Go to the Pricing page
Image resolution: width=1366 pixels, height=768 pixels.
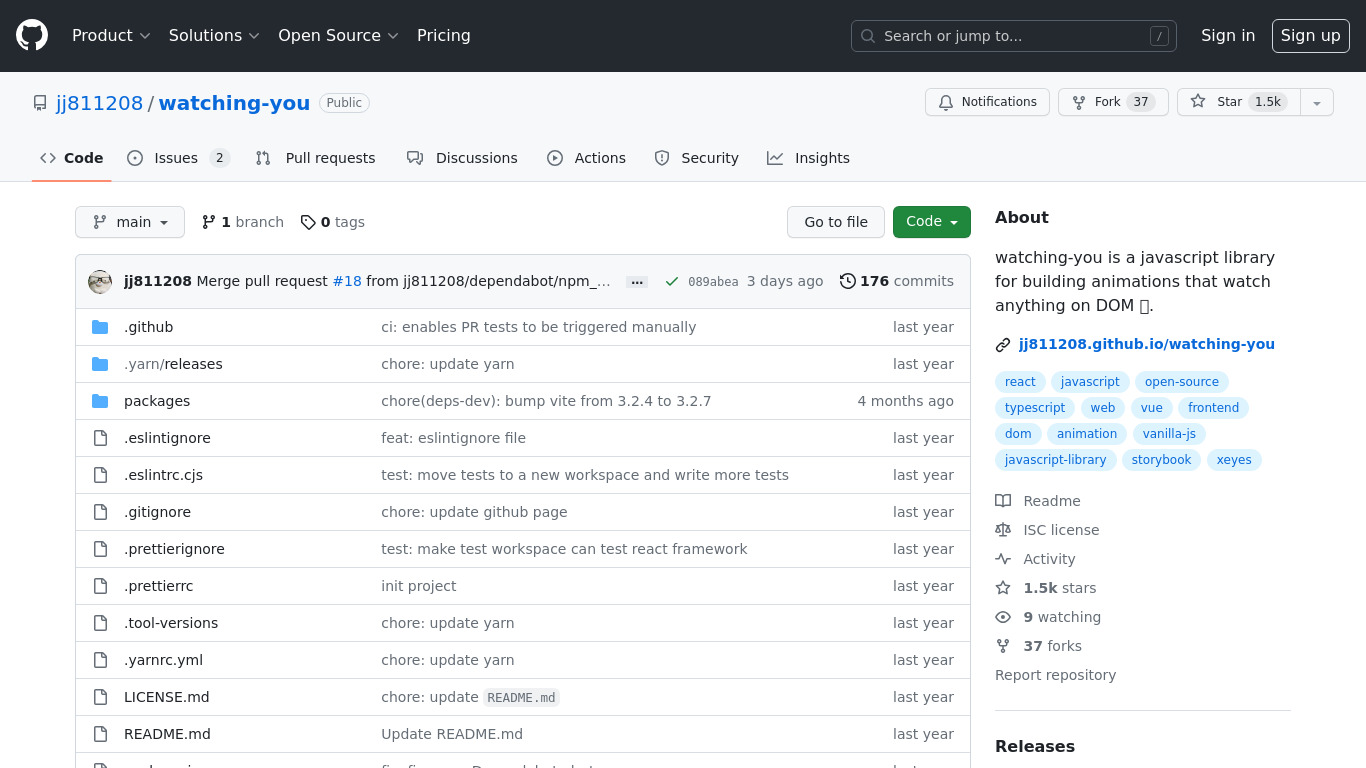443,35
